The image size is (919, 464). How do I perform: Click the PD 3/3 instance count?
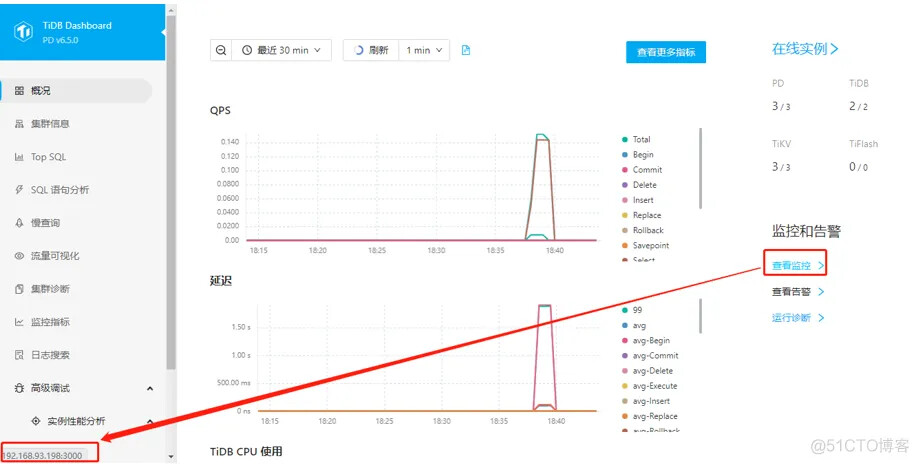click(x=781, y=106)
